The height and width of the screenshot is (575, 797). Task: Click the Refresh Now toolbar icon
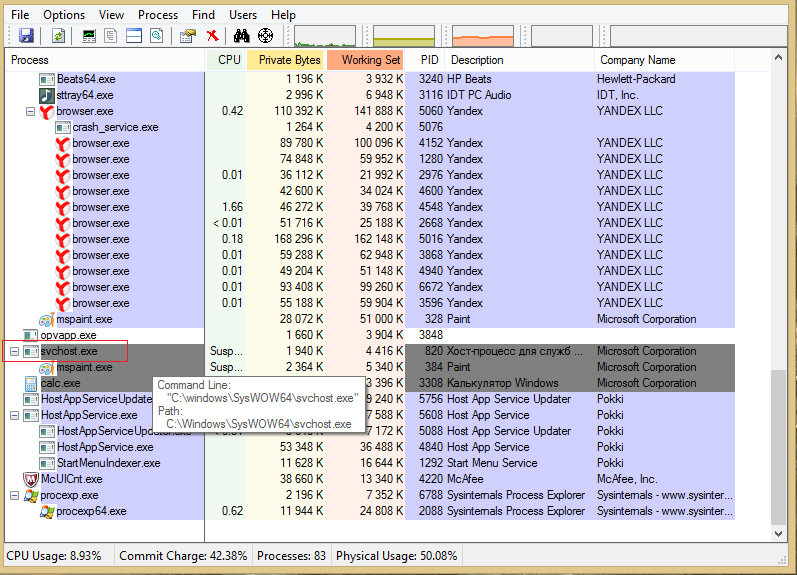pyautogui.click(x=59, y=36)
